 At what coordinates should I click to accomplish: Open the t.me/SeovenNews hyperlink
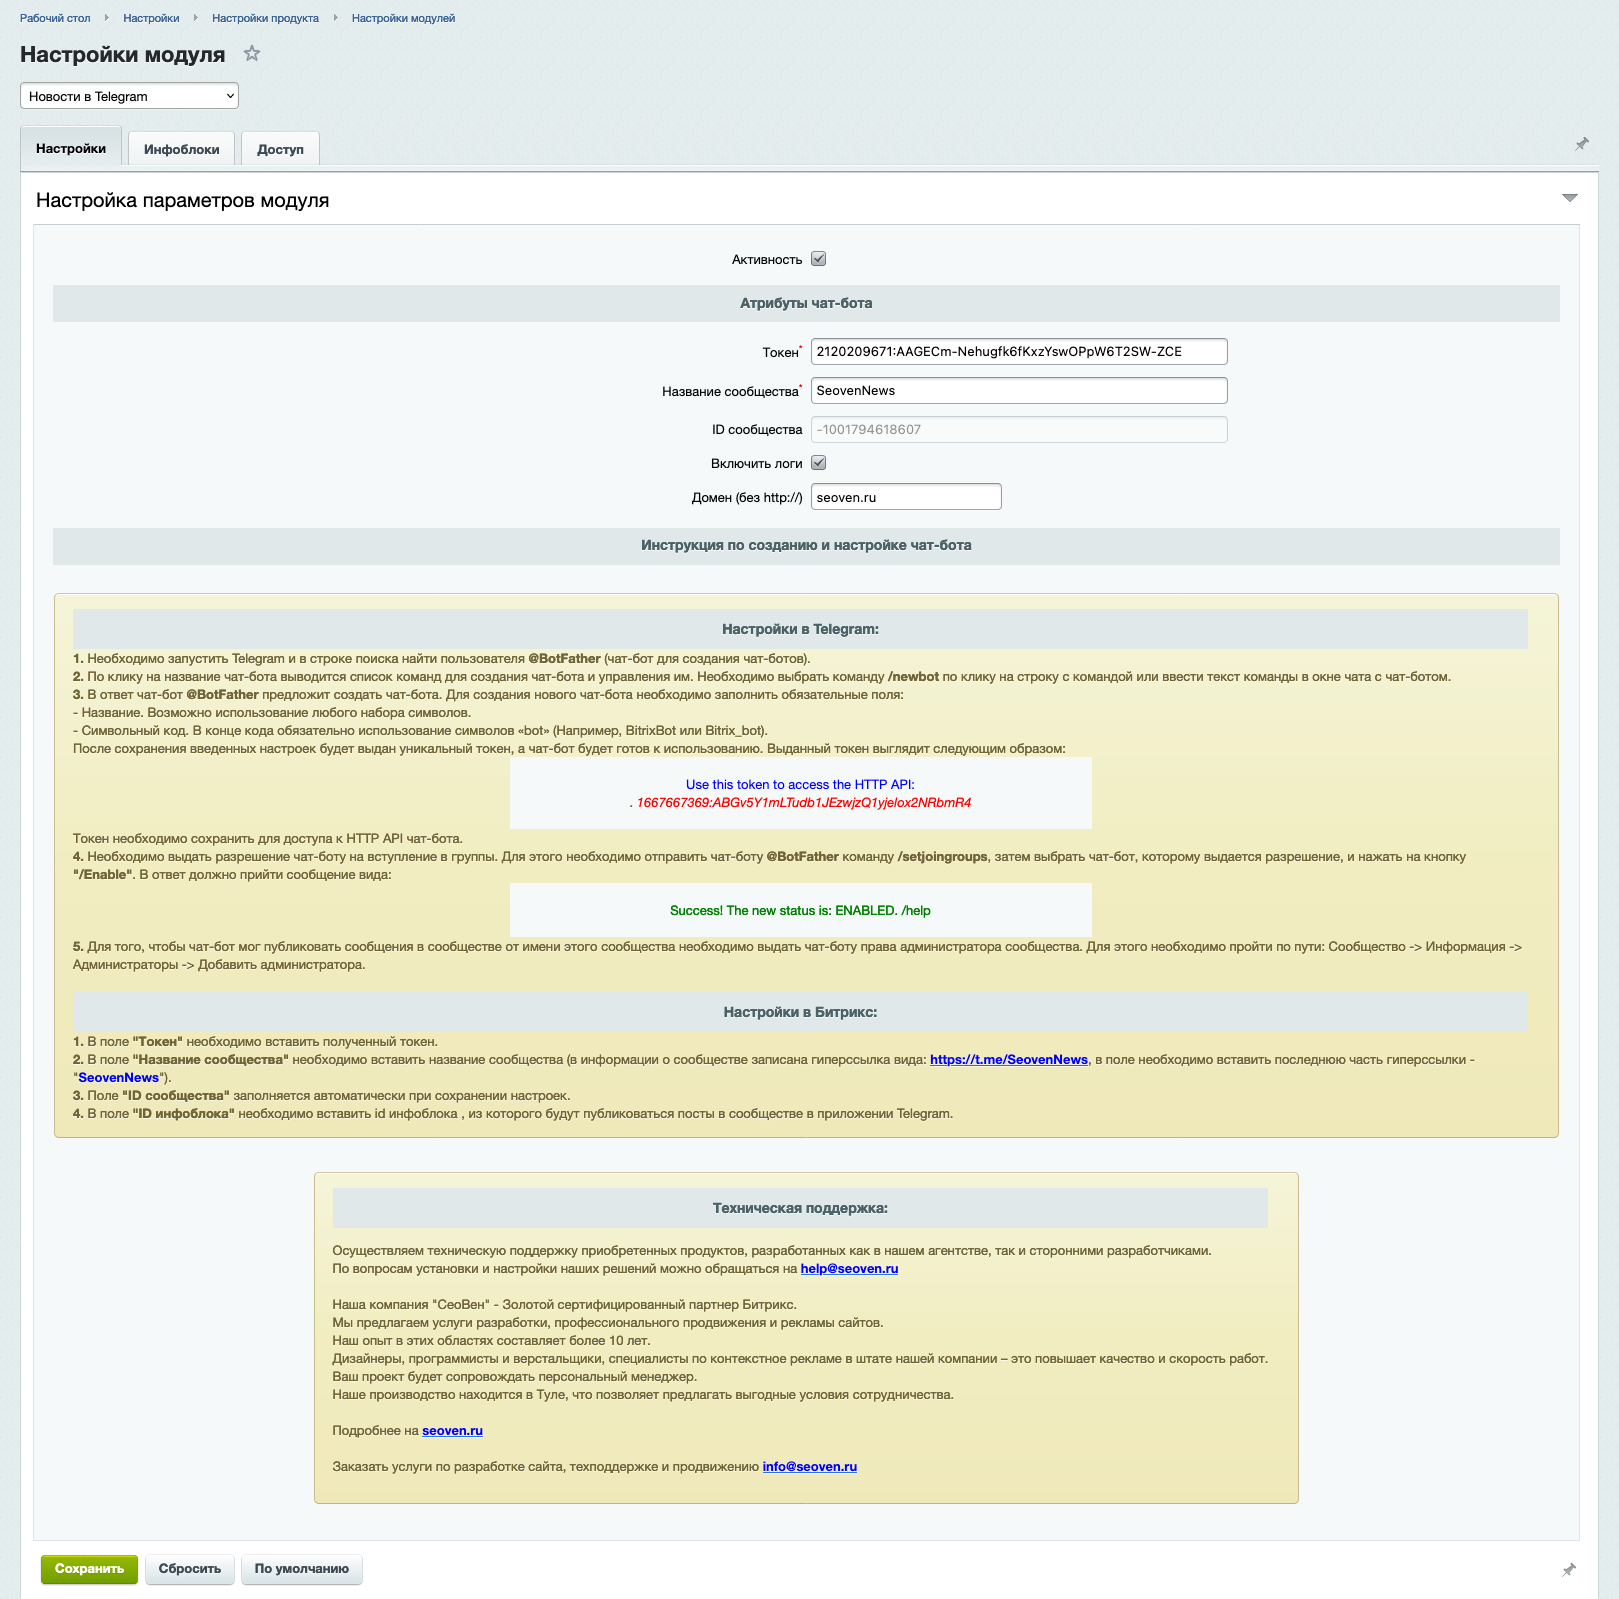pos(1008,1060)
